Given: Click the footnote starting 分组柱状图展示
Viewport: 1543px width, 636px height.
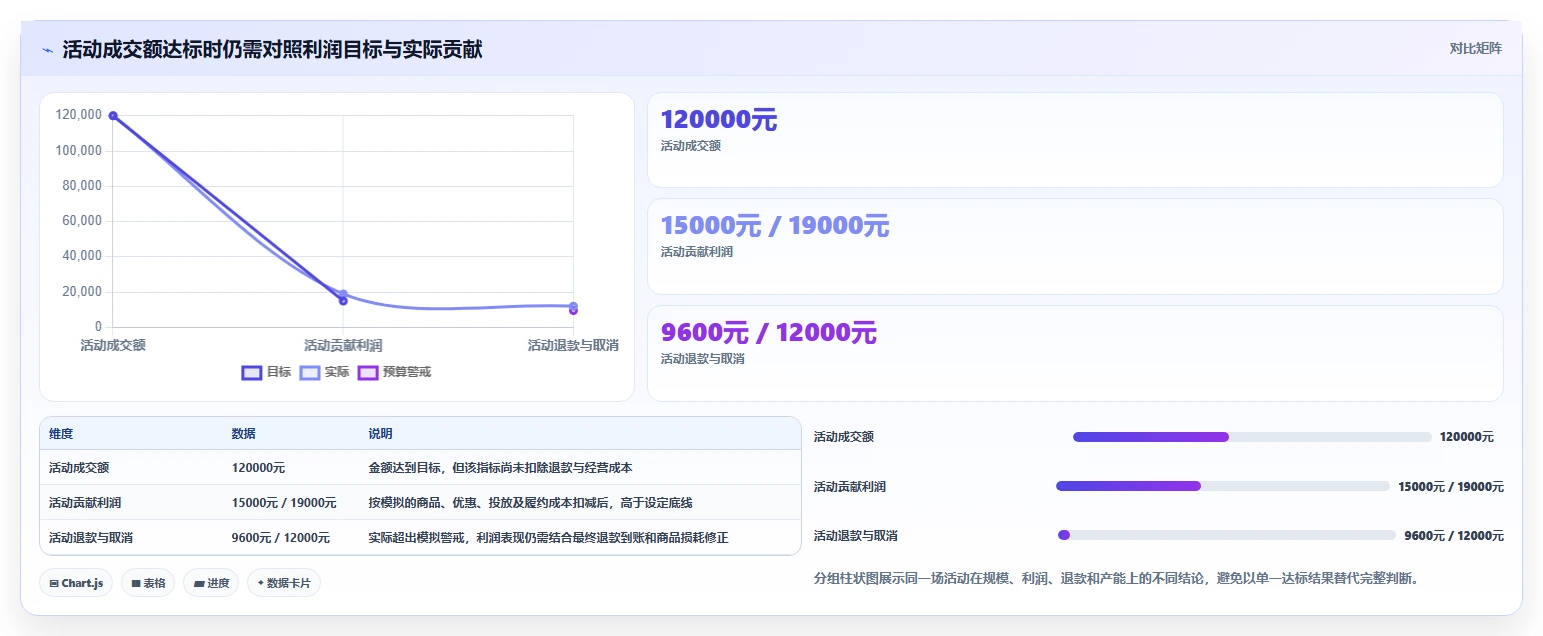Looking at the screenshot, I should 1116,578.
